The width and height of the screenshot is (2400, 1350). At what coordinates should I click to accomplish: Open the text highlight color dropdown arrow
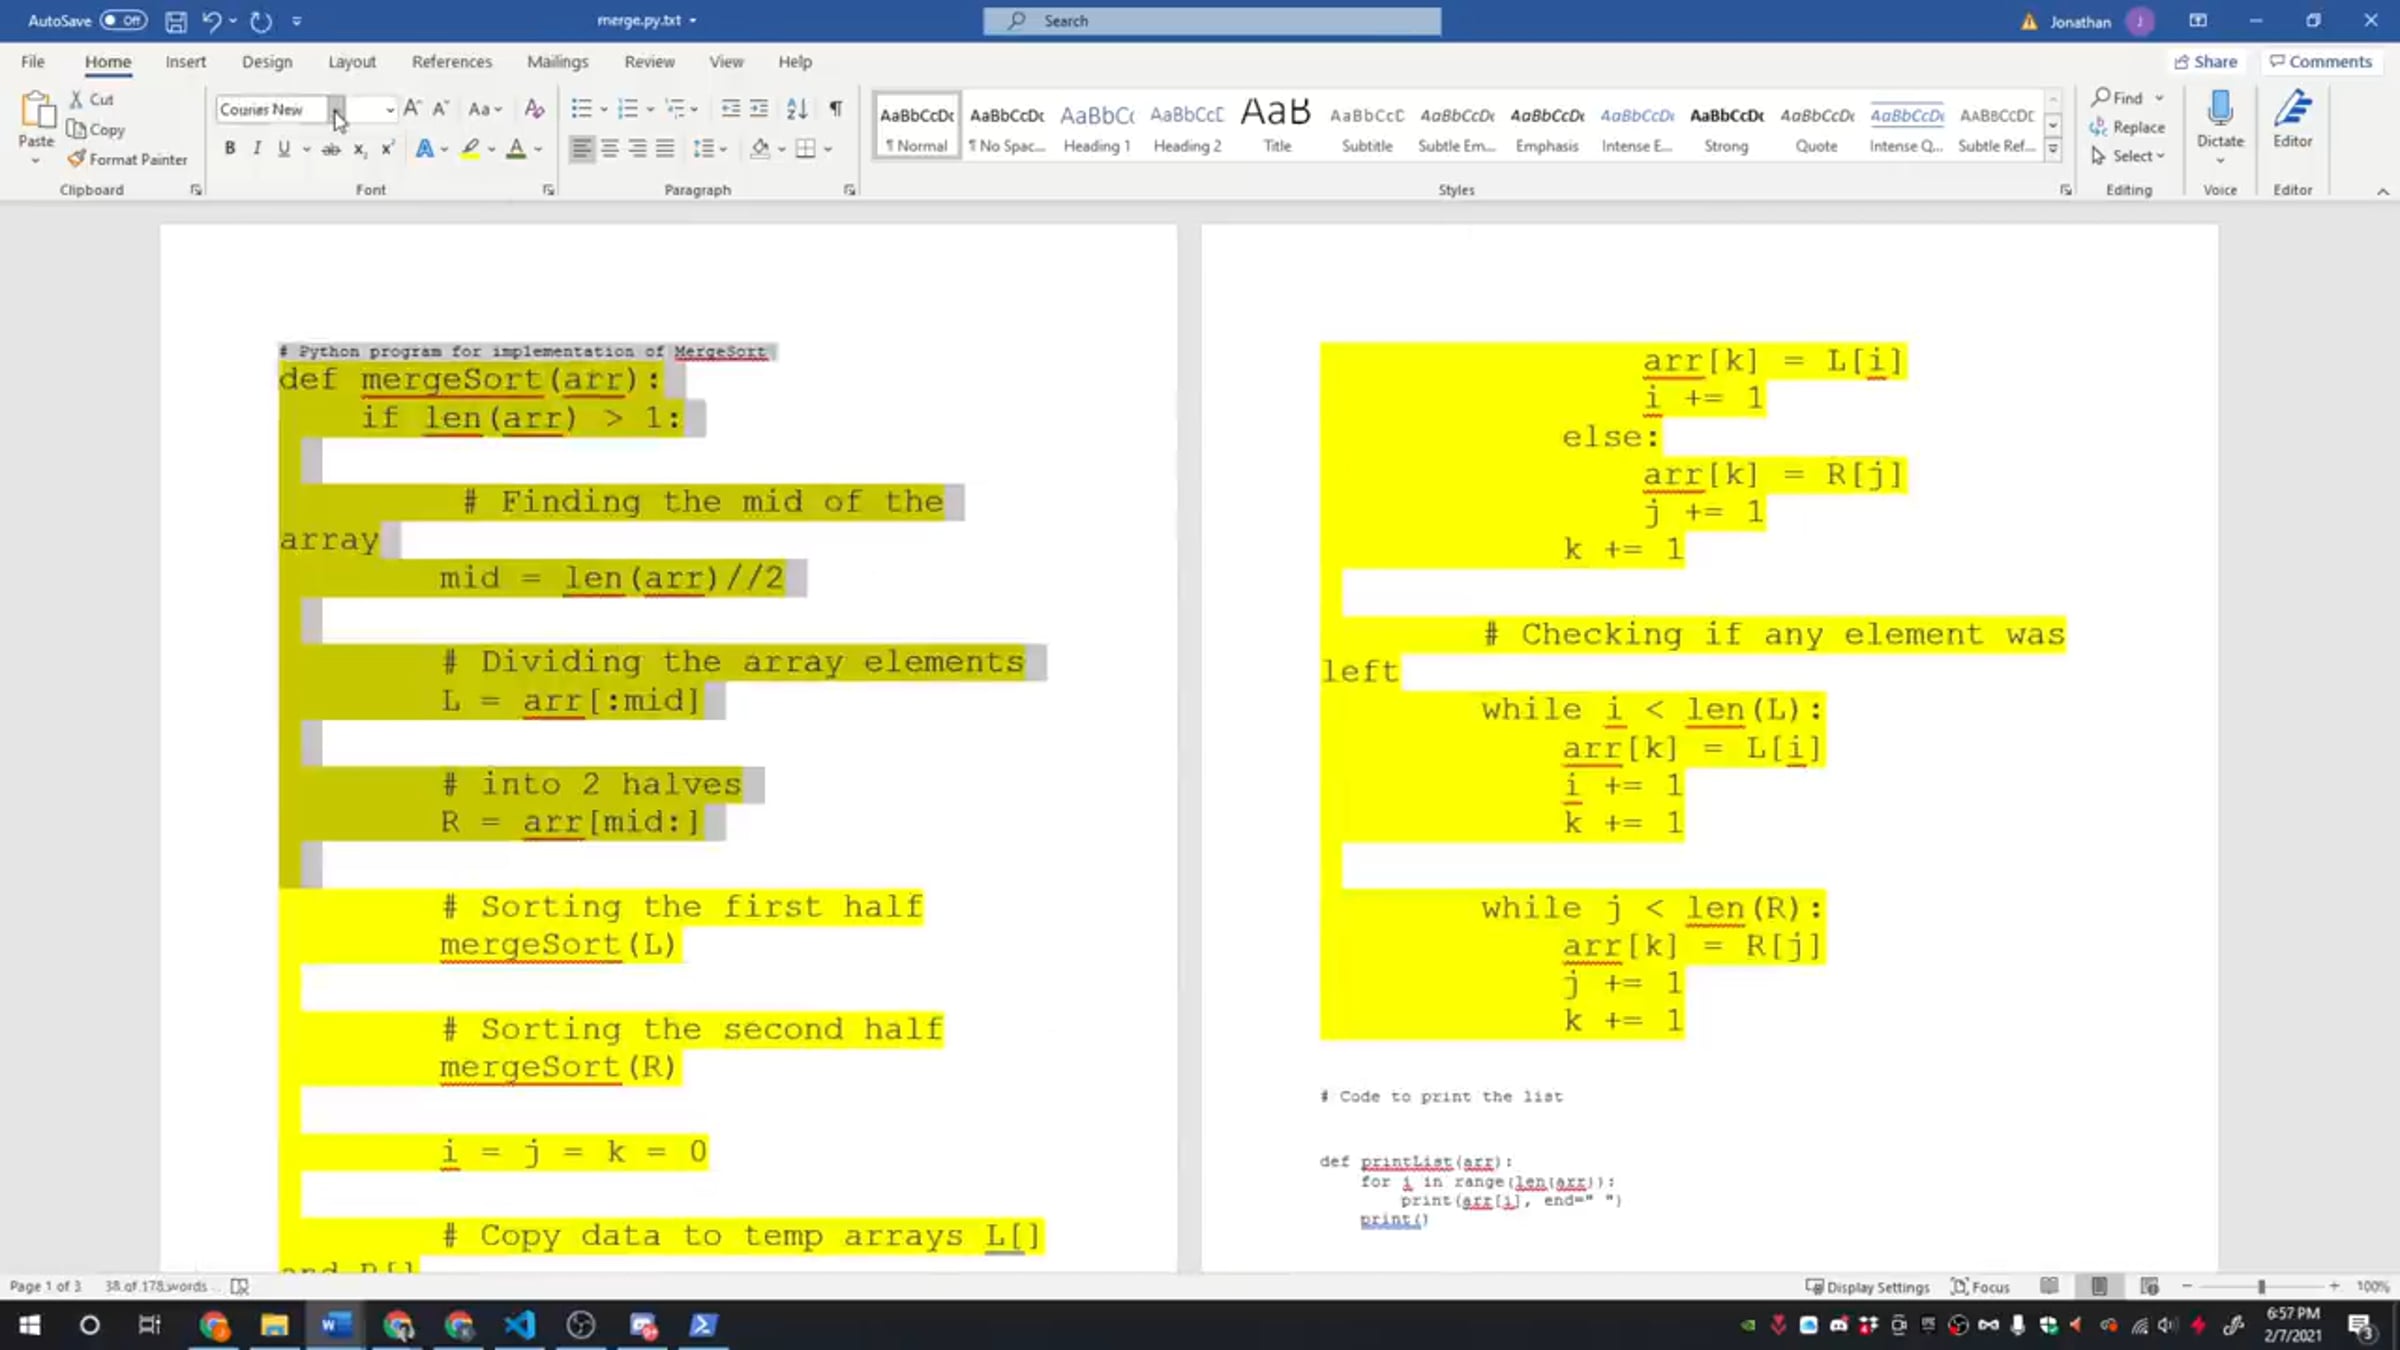click(492, 149)
